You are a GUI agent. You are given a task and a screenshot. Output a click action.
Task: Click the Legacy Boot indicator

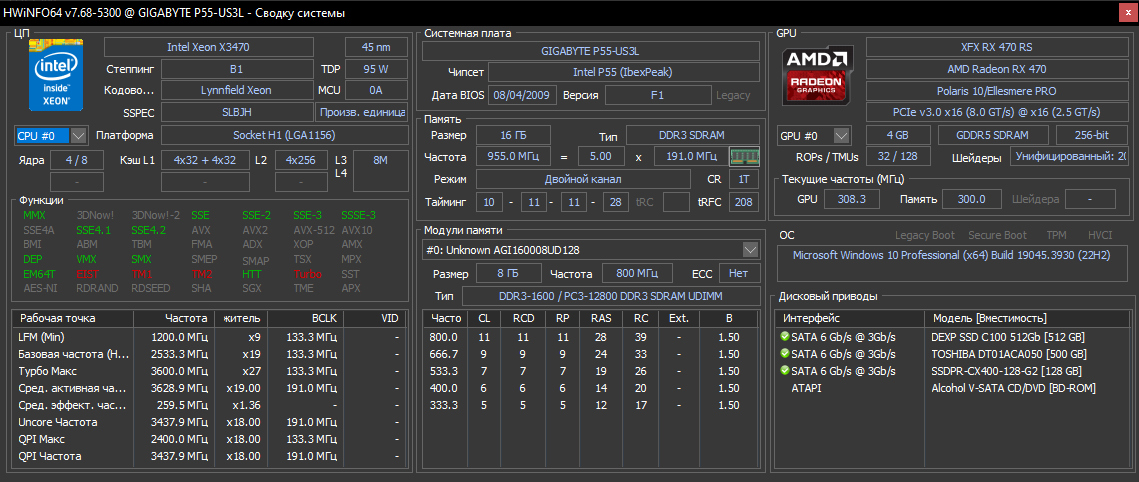coord(925,235)
